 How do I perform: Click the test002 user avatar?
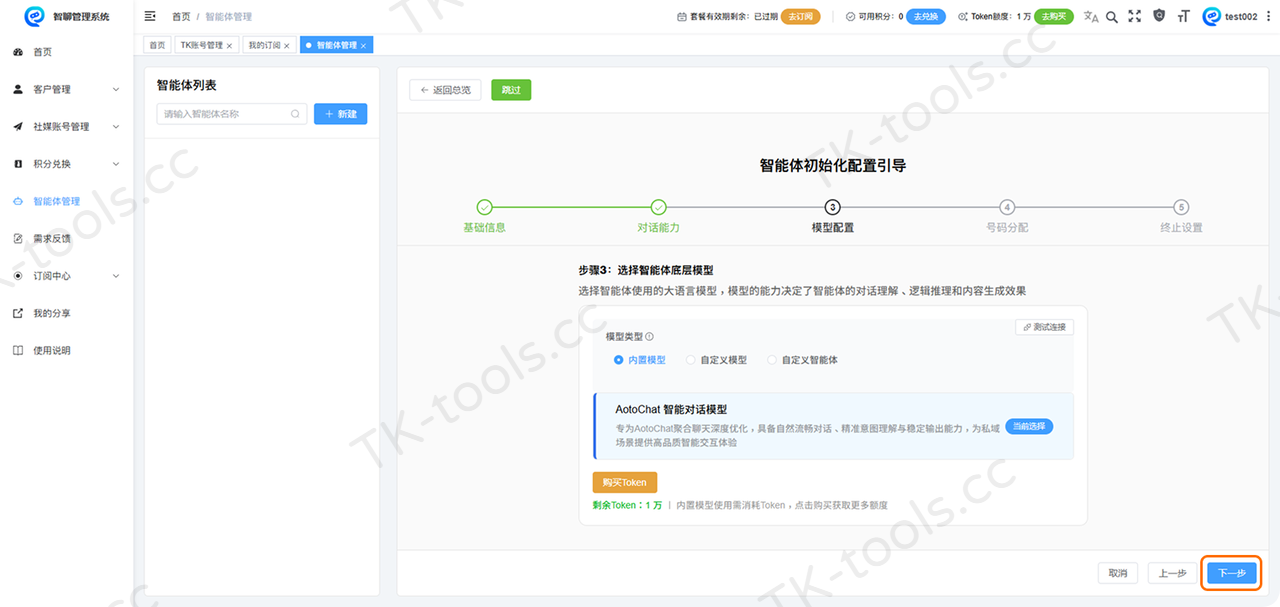tap(1212, 16)
